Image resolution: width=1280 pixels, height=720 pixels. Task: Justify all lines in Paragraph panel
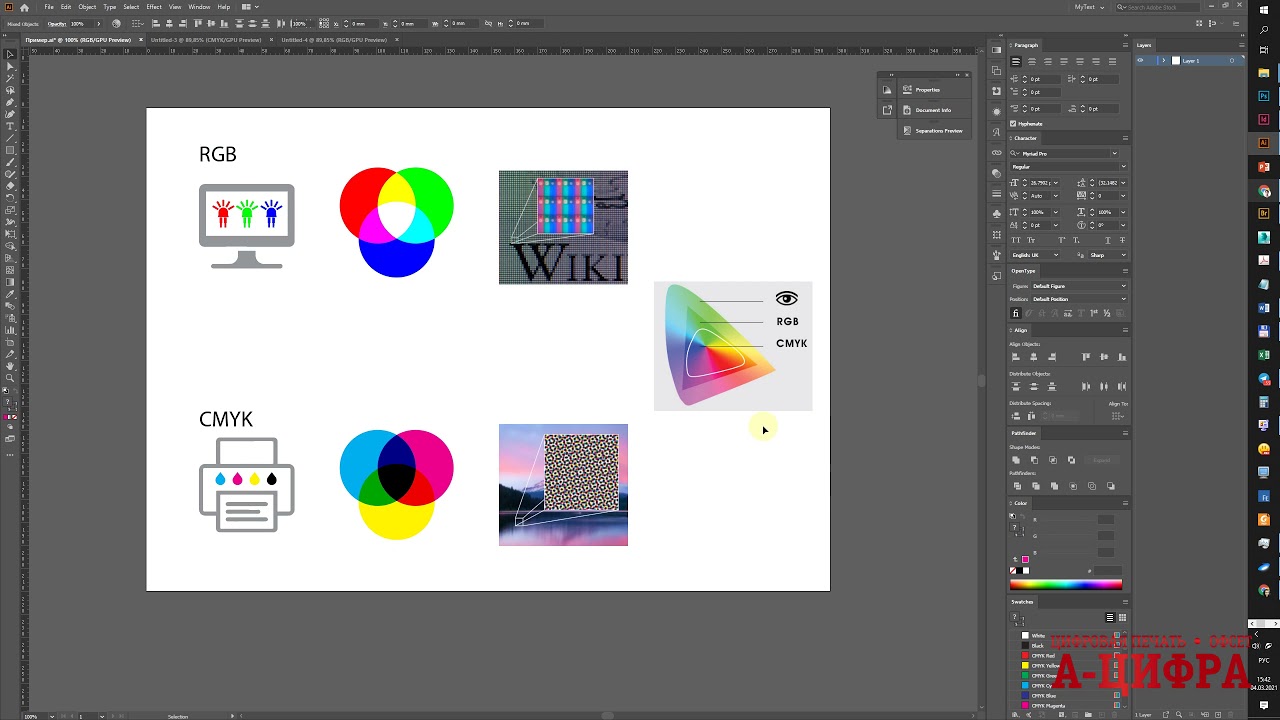[1113, 62]
